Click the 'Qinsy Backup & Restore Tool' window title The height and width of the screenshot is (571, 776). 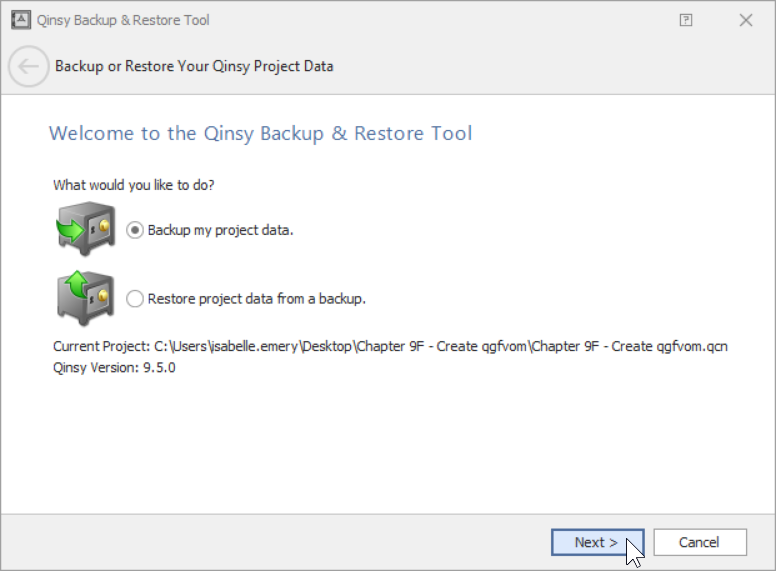click(123, 20)
